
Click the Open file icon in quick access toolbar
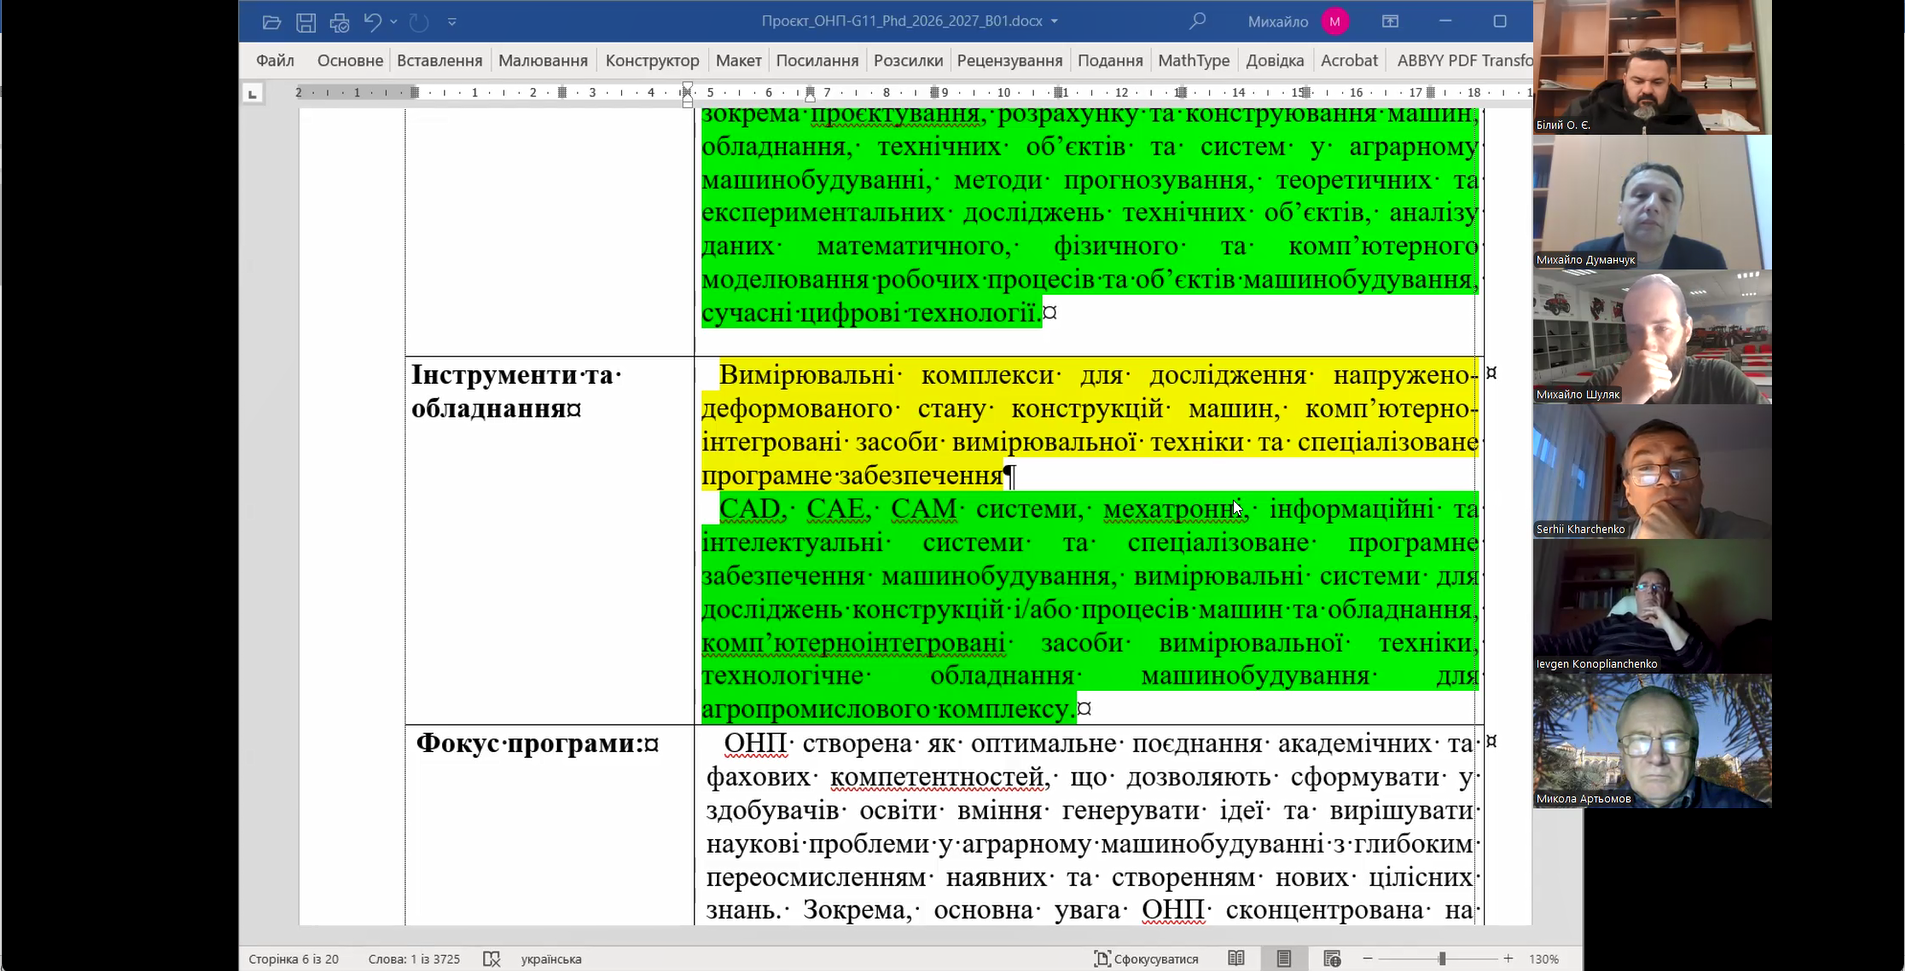271,22
